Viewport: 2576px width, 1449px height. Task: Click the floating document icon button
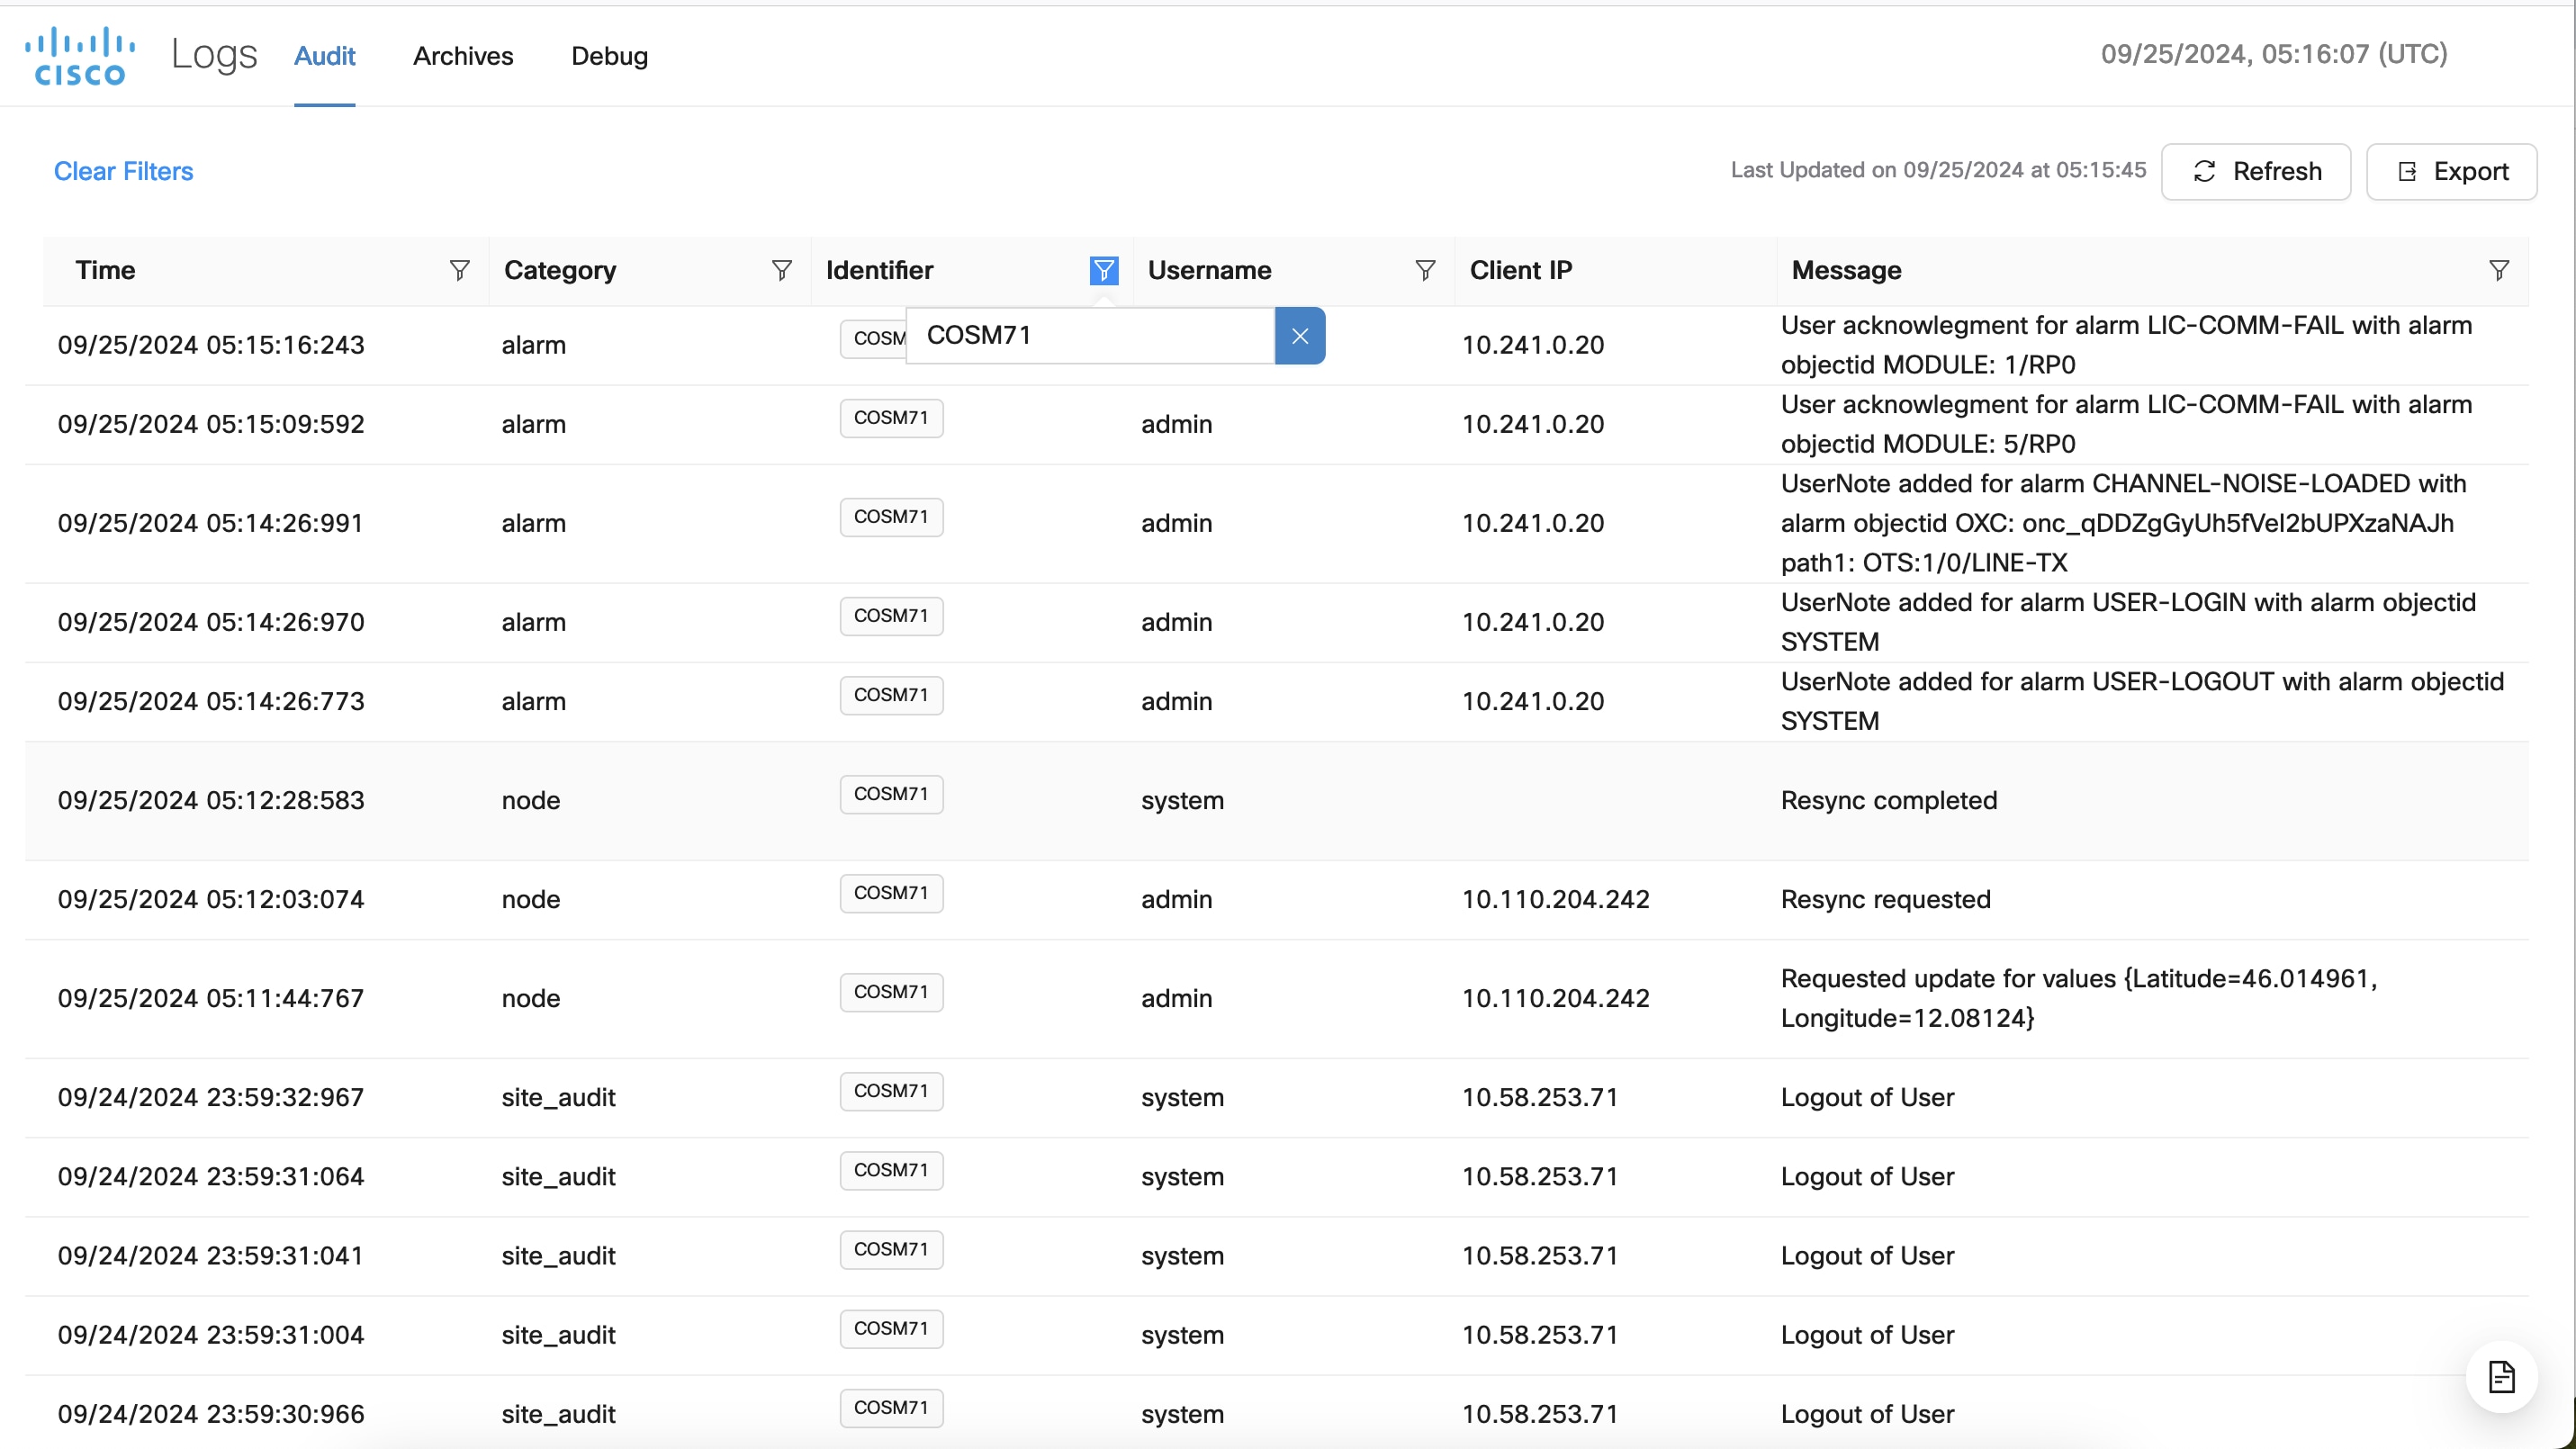2501,1377
